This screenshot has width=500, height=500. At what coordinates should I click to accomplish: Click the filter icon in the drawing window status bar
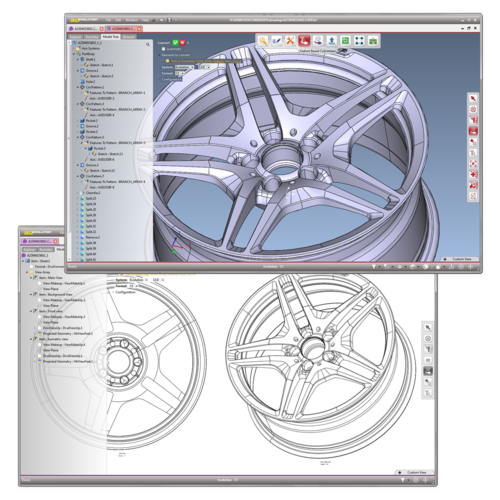pyautogui.click(x=403, y=480)
